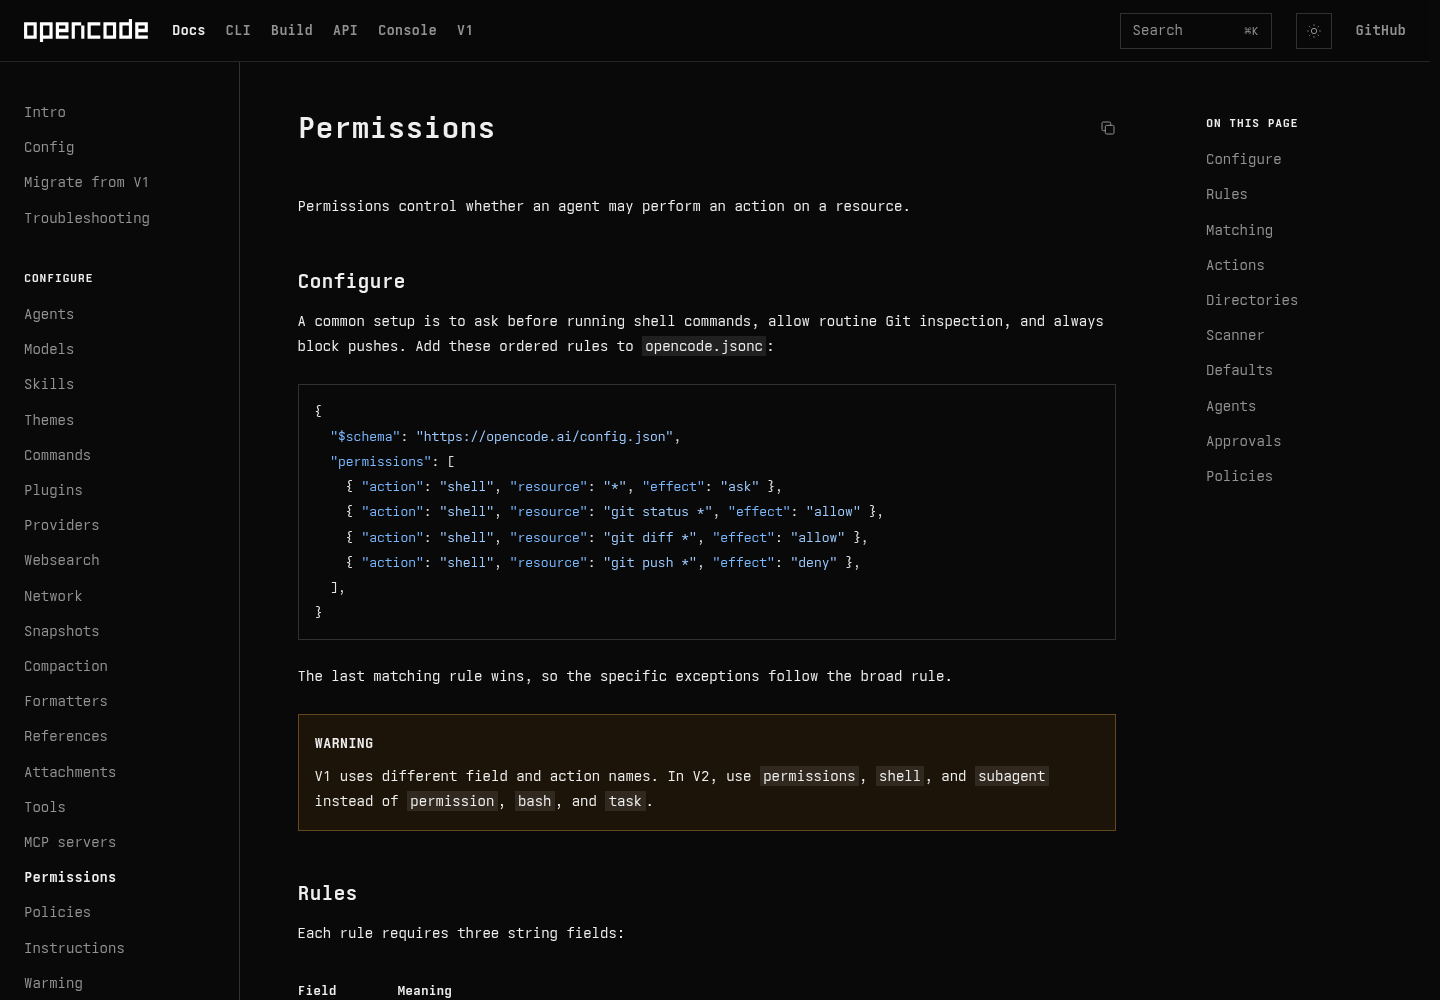Open the API nav item
The image size is (1440, 1000).
345,31
